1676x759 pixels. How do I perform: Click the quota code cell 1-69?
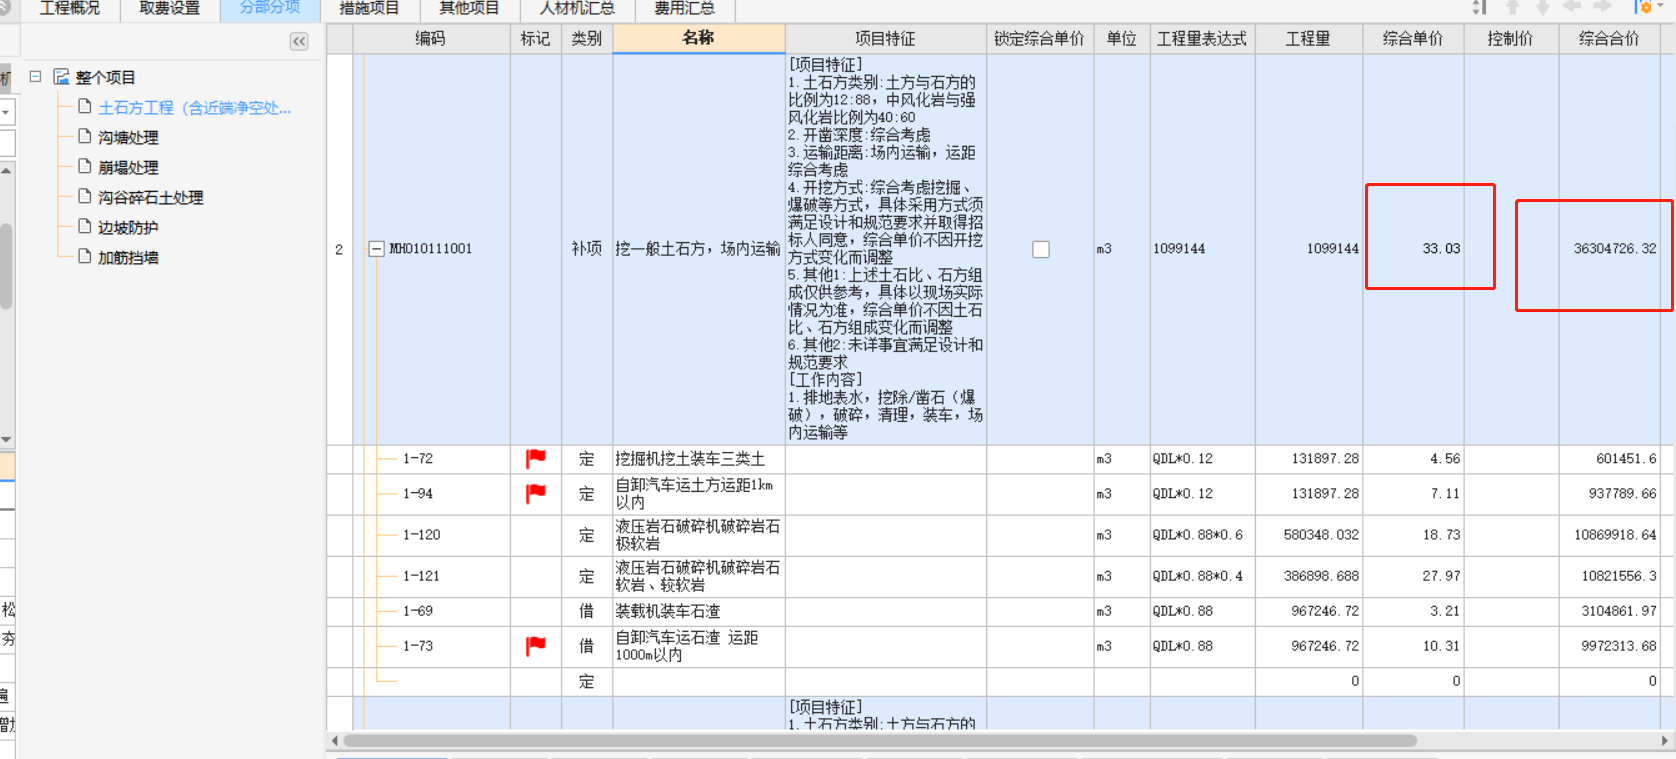click(417, 611)
